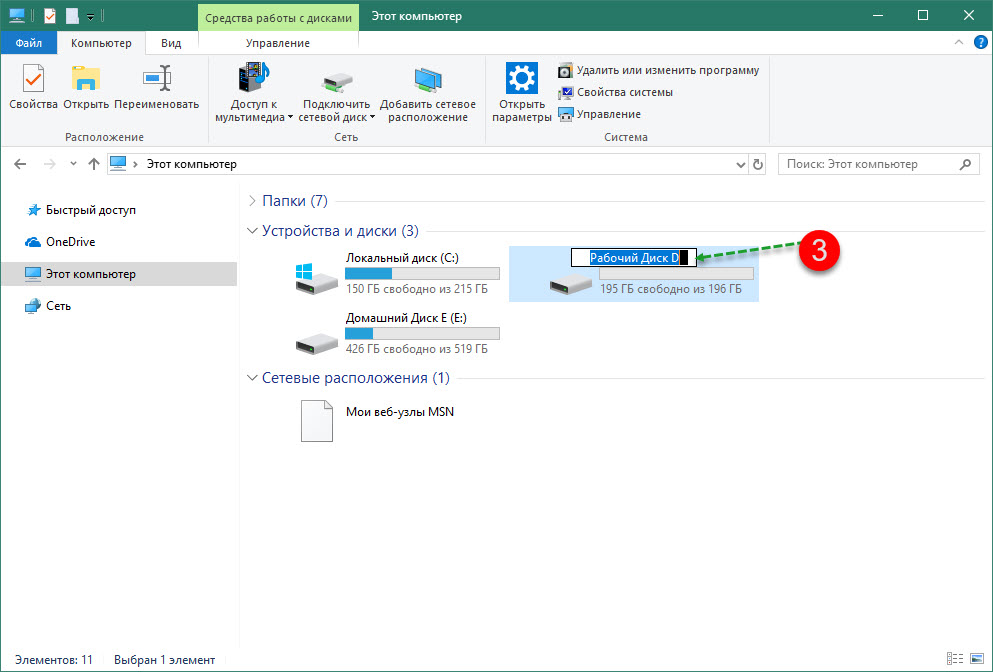Viewport: 993px width, 672px height.
Task: Switch to details view icon in status bar
Action: pos(955,659)
